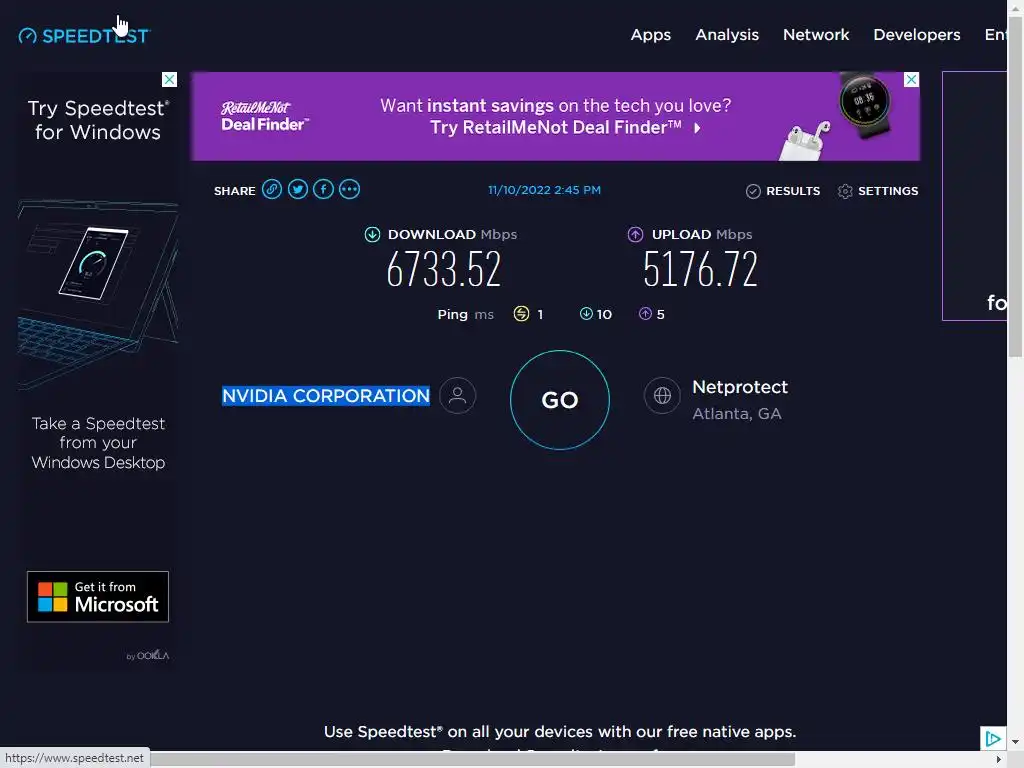Click the laptop illustration in left ad
This screenshot has width=1024, height=768.
coord(98,294)
